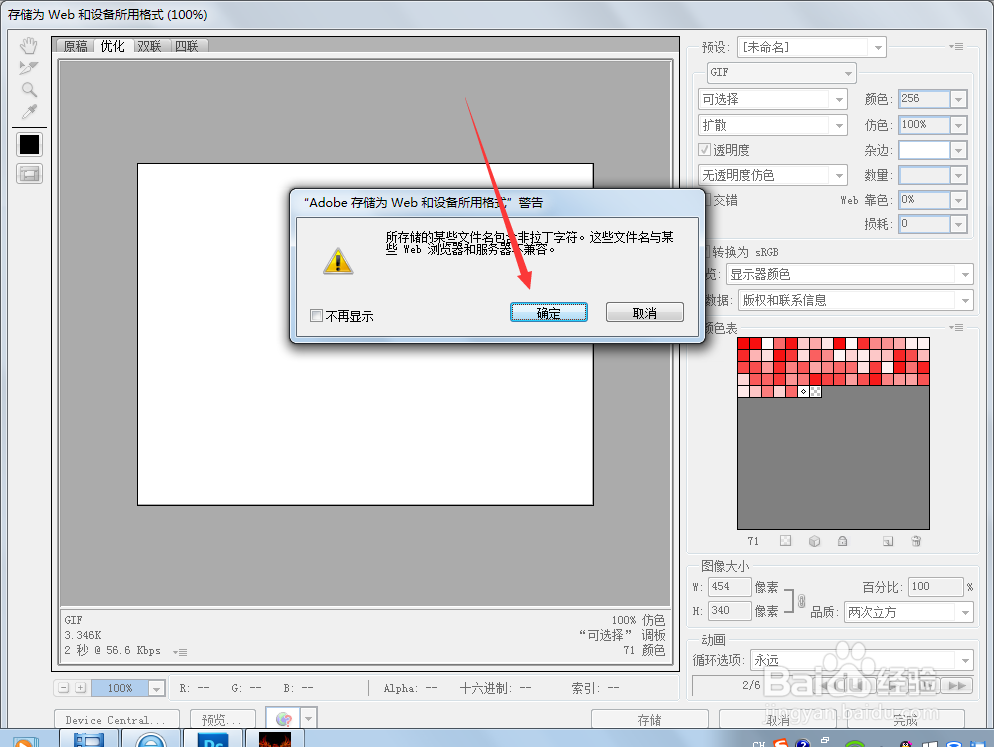Click the delete color trash icon

(x=916, y=541)
